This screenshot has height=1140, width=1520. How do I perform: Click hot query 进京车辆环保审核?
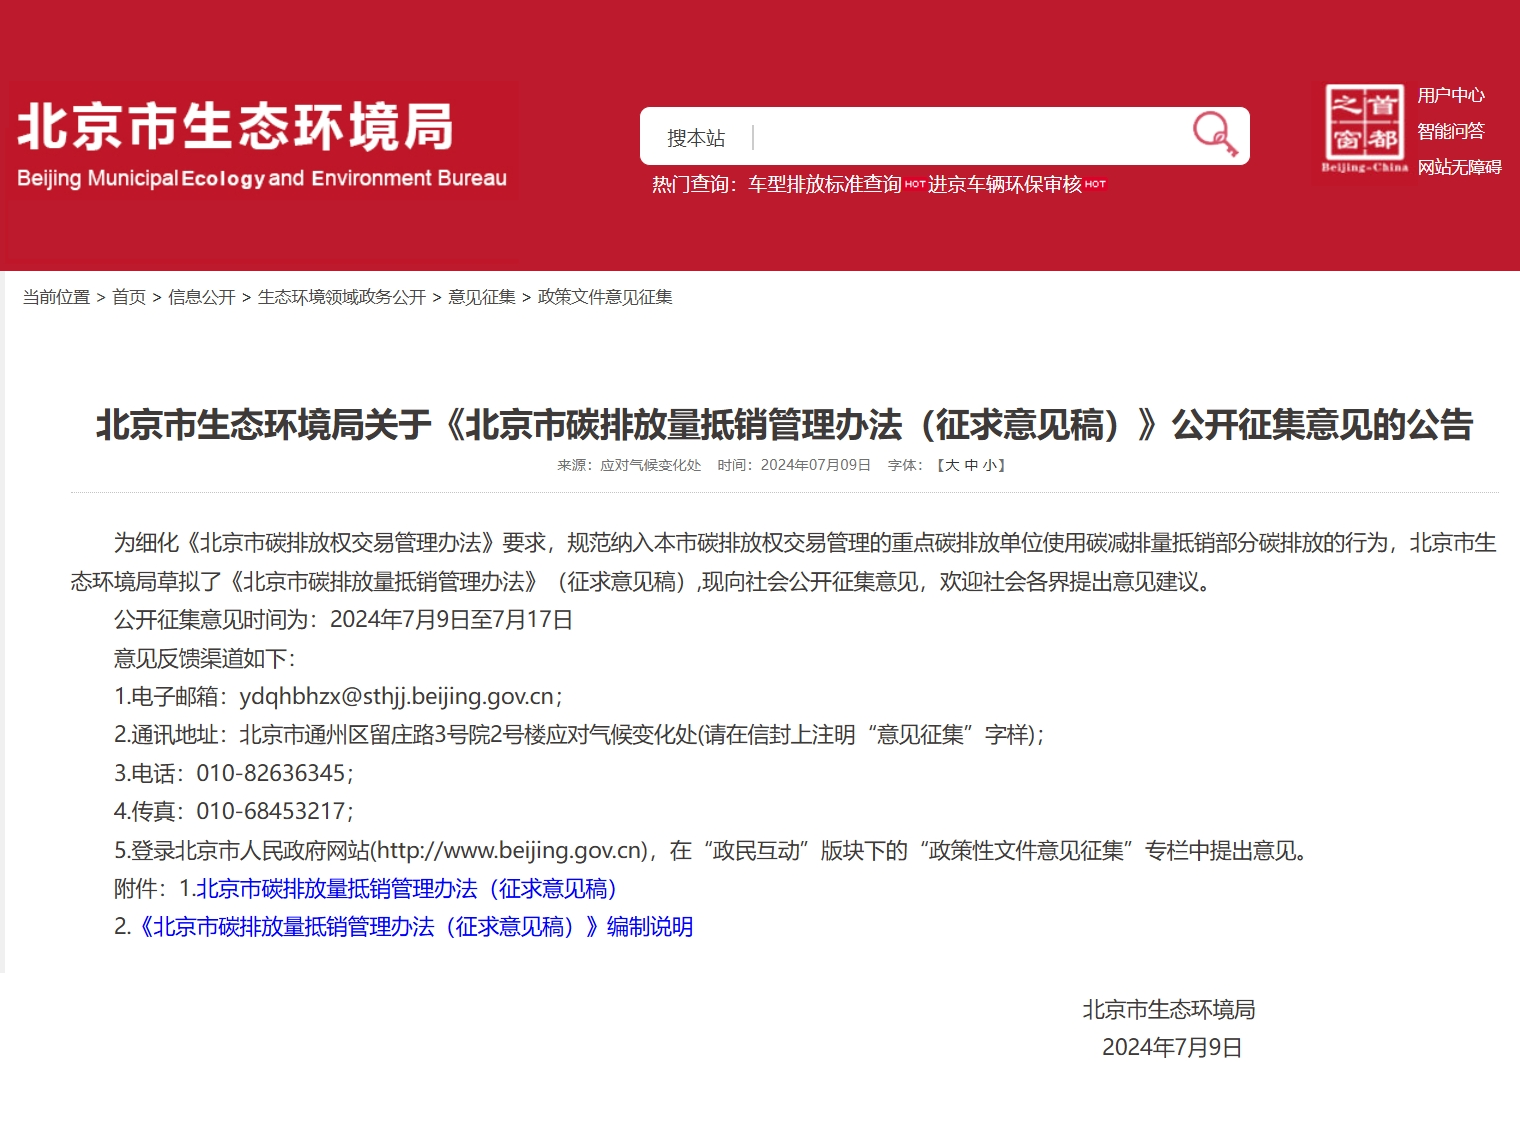pyautogui.click(x=1004, y=185)
